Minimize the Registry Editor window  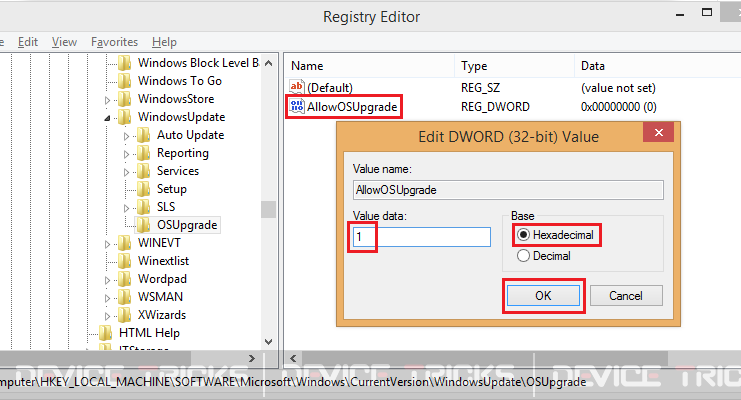tap(680, 14)
